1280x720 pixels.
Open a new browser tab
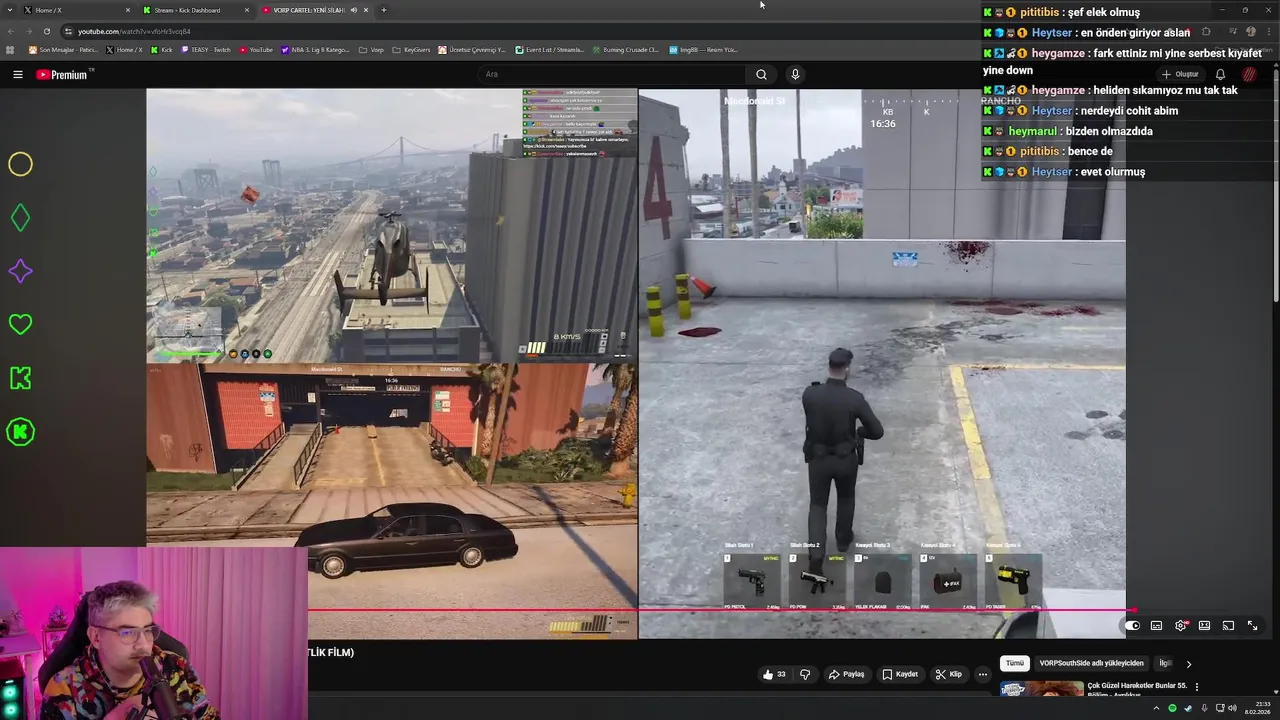(x=384, y=10)
